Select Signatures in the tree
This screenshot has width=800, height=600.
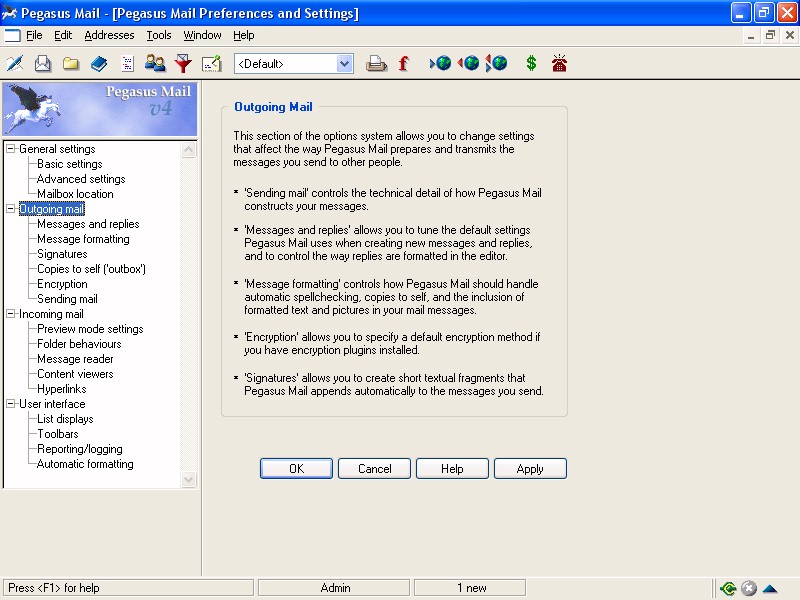(62, 254)
